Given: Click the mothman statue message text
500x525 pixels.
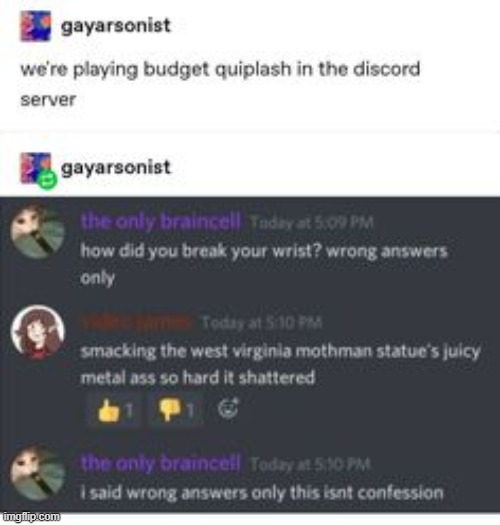Looking at the screenshot, I should (281, 365).
